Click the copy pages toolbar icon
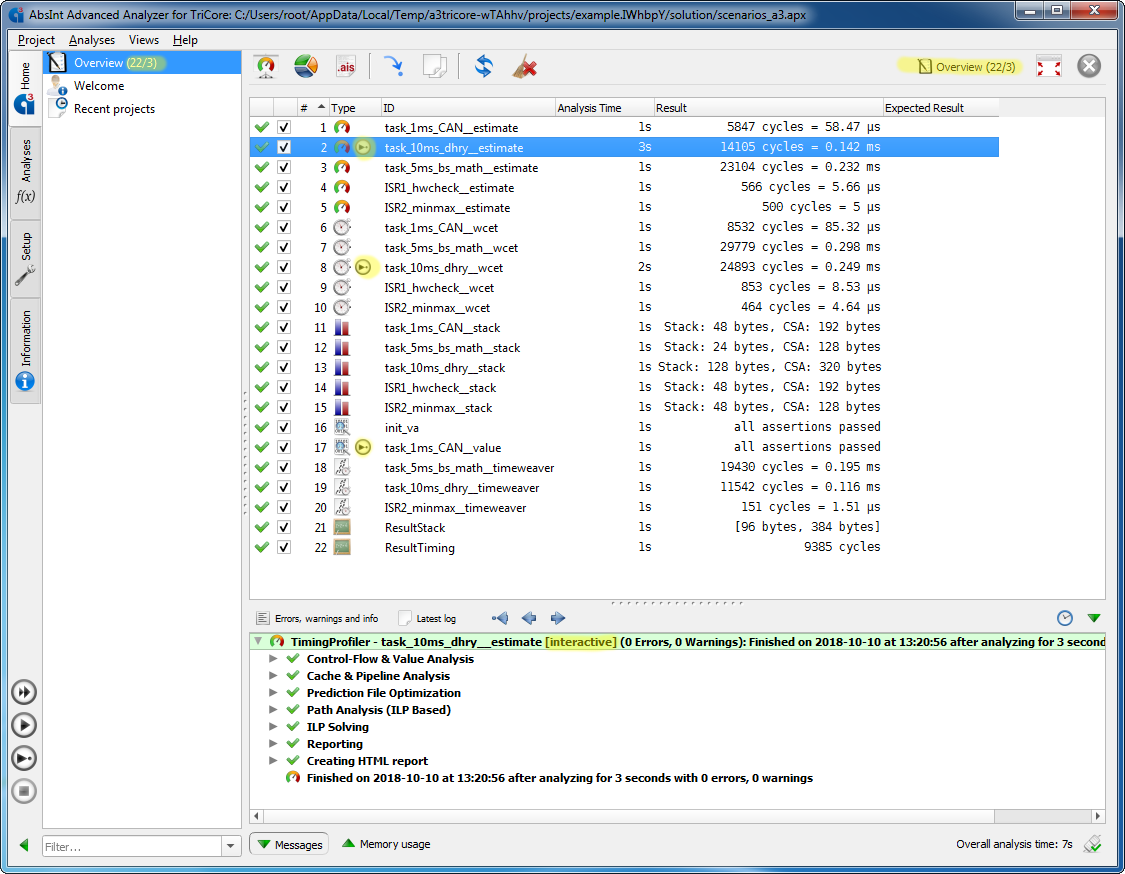Image resolution: width=1125 pixels, height=874 pixels. click(x=434, y=67)
